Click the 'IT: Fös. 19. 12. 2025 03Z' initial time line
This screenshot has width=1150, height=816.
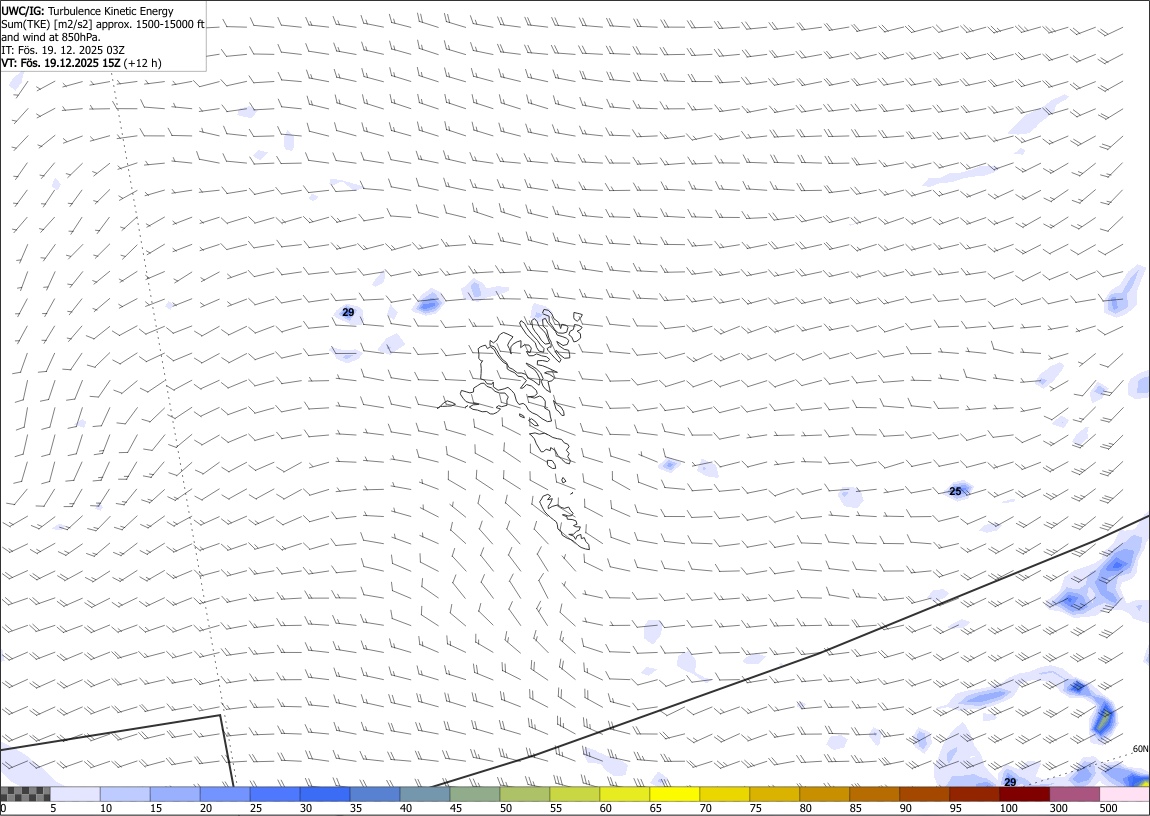coord(63,50)
